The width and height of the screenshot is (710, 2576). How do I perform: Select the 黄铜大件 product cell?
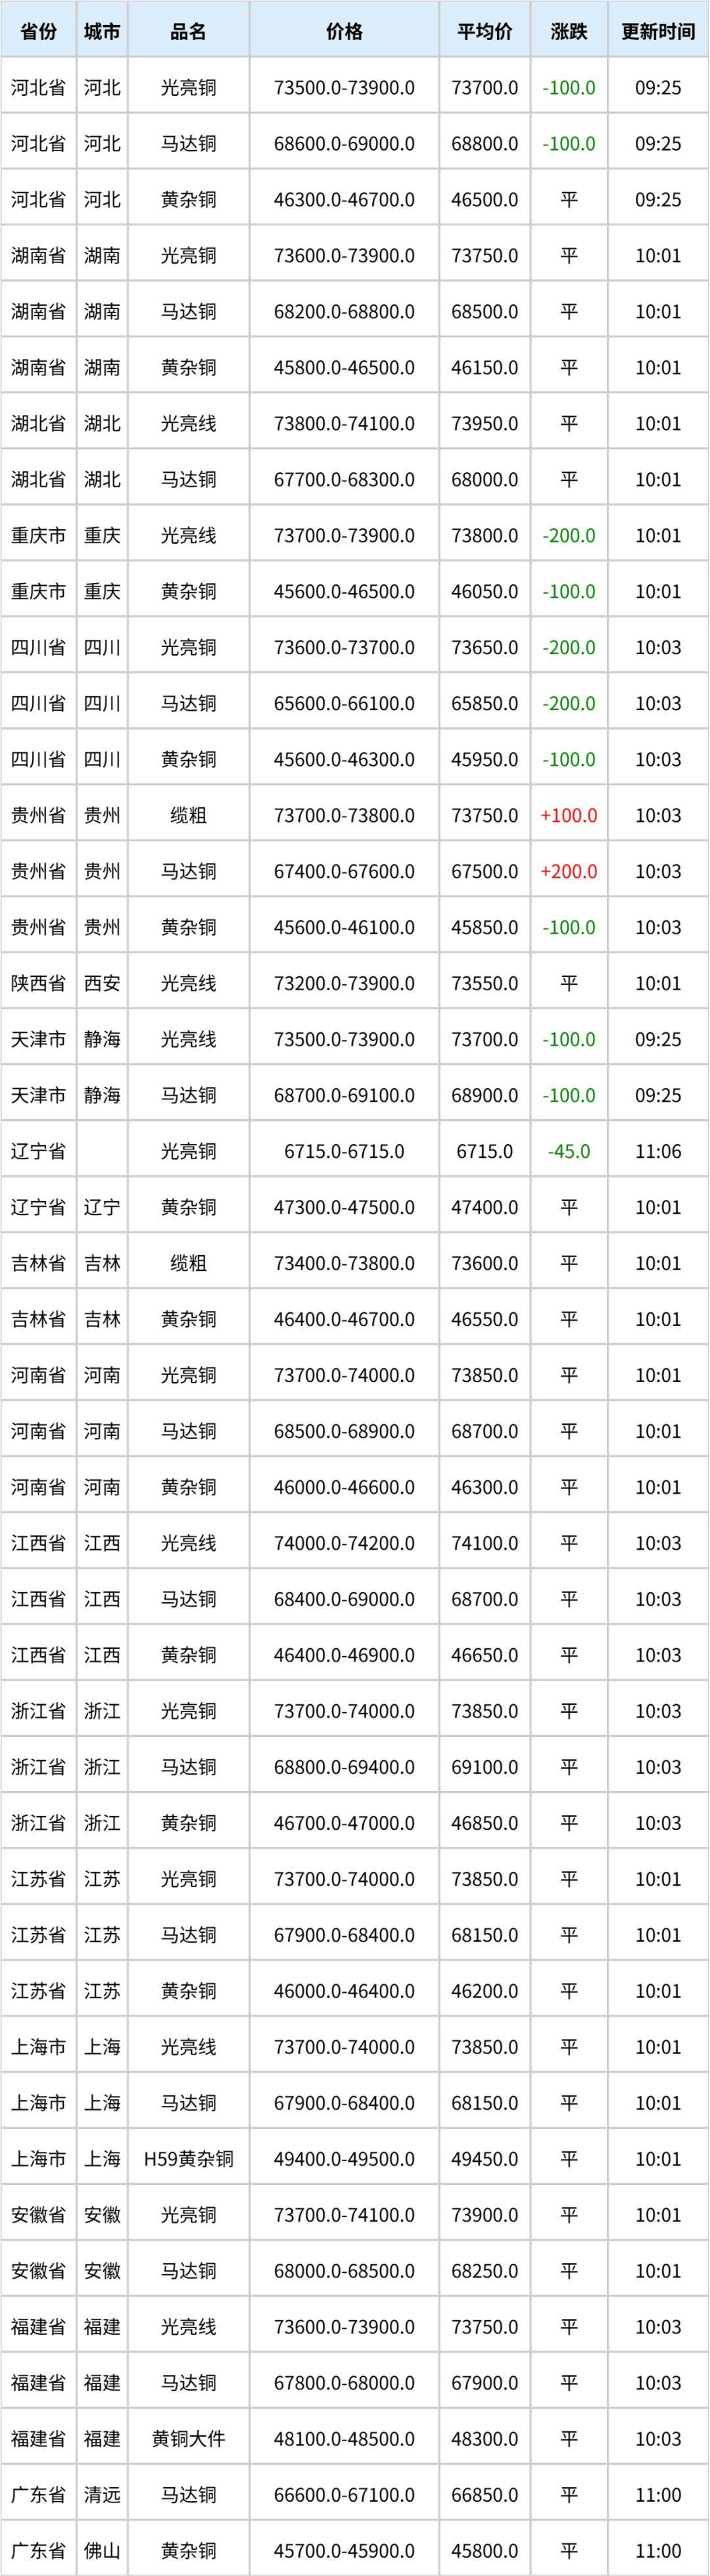tap(188, 2440)
